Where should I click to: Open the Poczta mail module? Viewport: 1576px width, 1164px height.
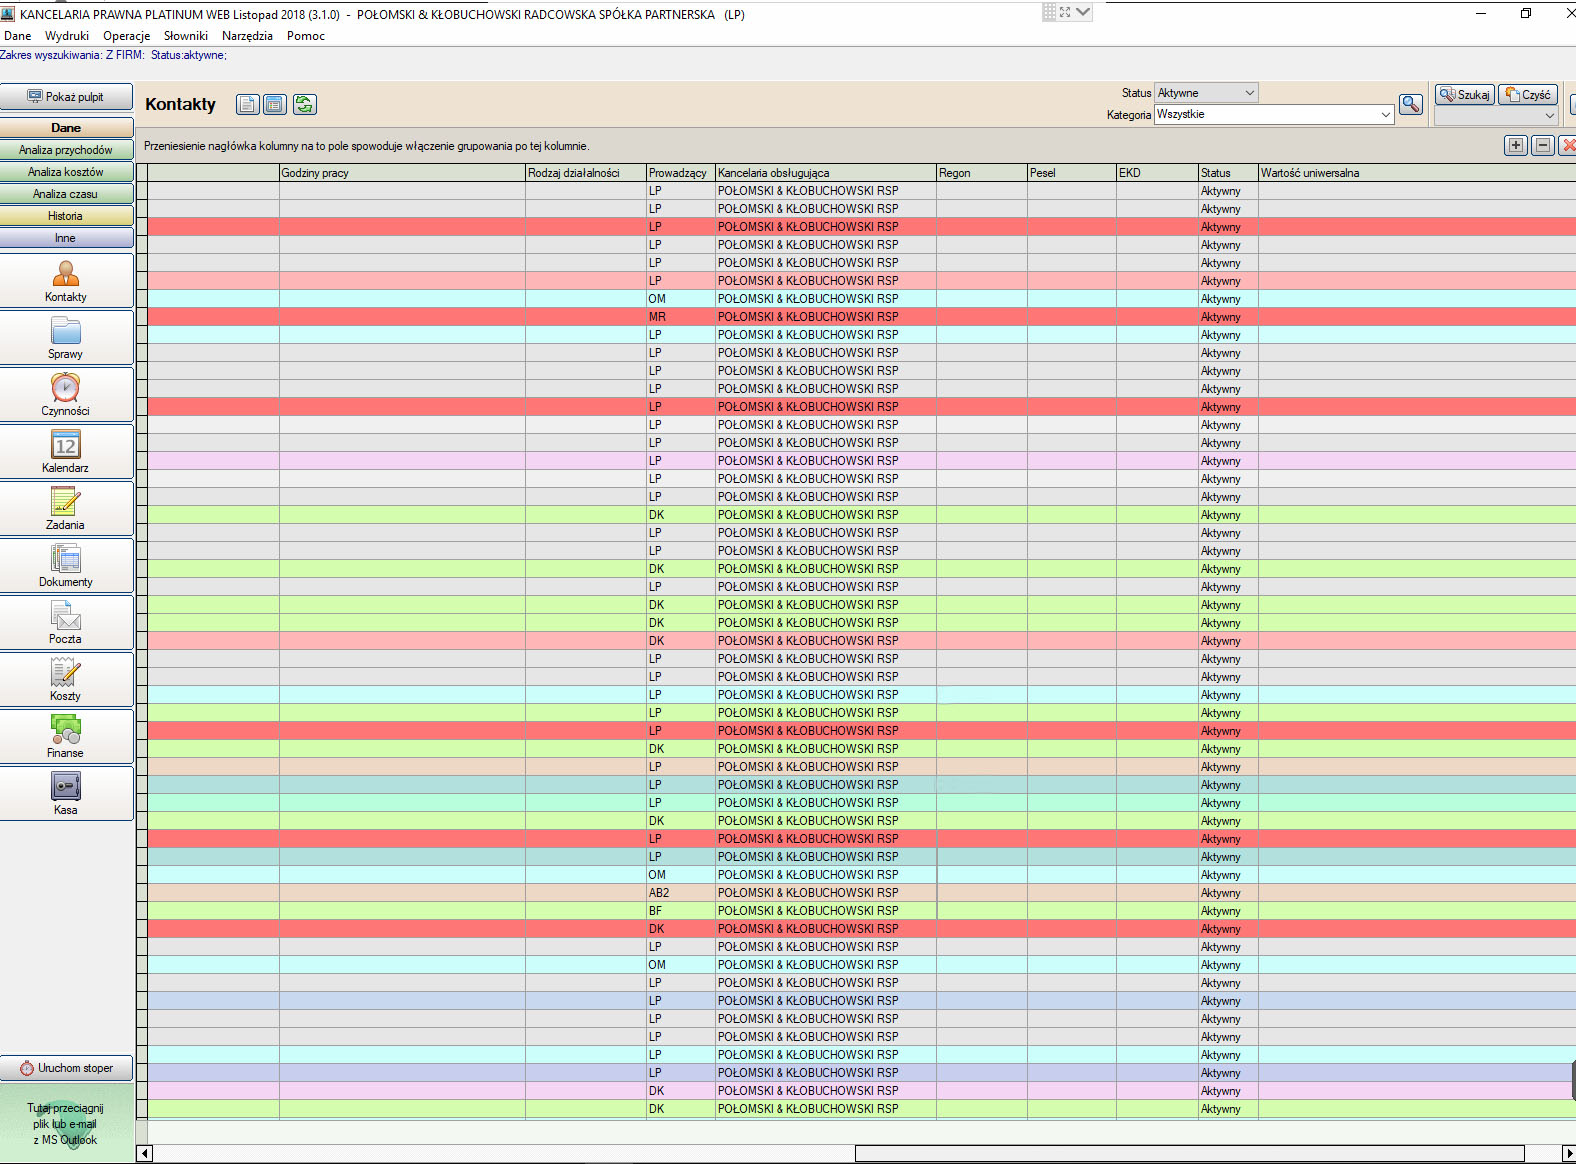[x=66, y=622]
